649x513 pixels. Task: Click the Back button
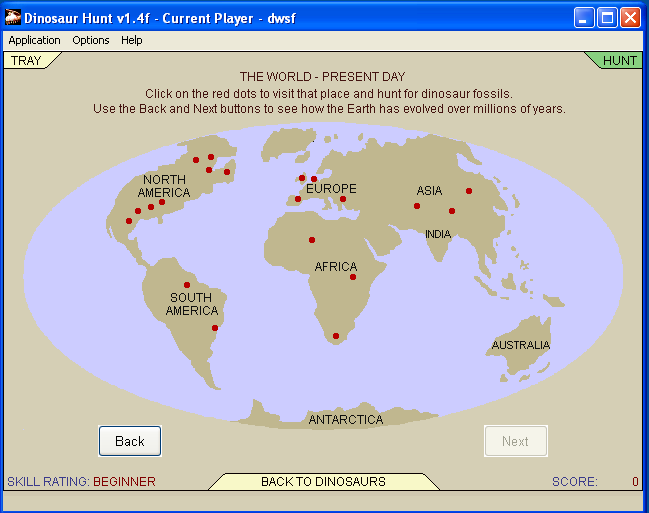[130, 441]
